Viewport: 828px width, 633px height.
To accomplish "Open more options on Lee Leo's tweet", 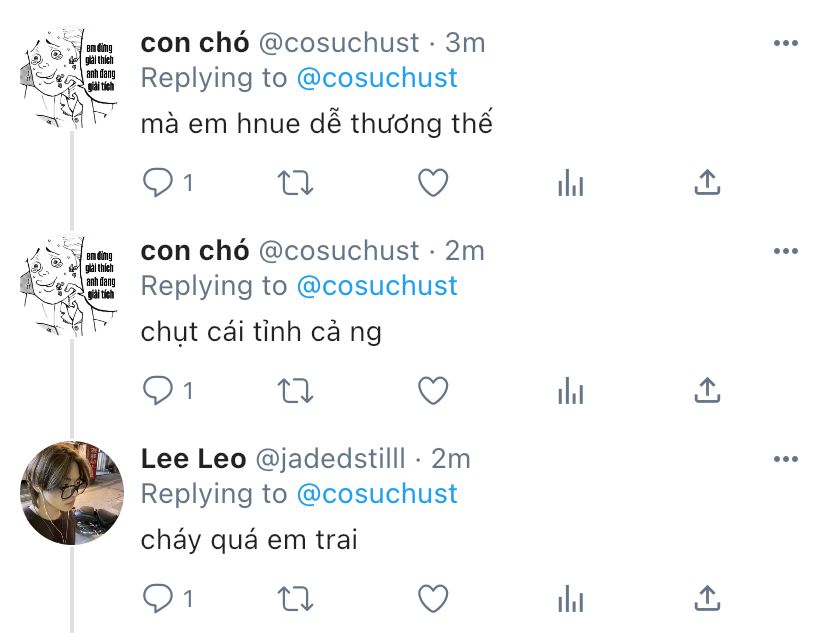I will pos(786,459).
